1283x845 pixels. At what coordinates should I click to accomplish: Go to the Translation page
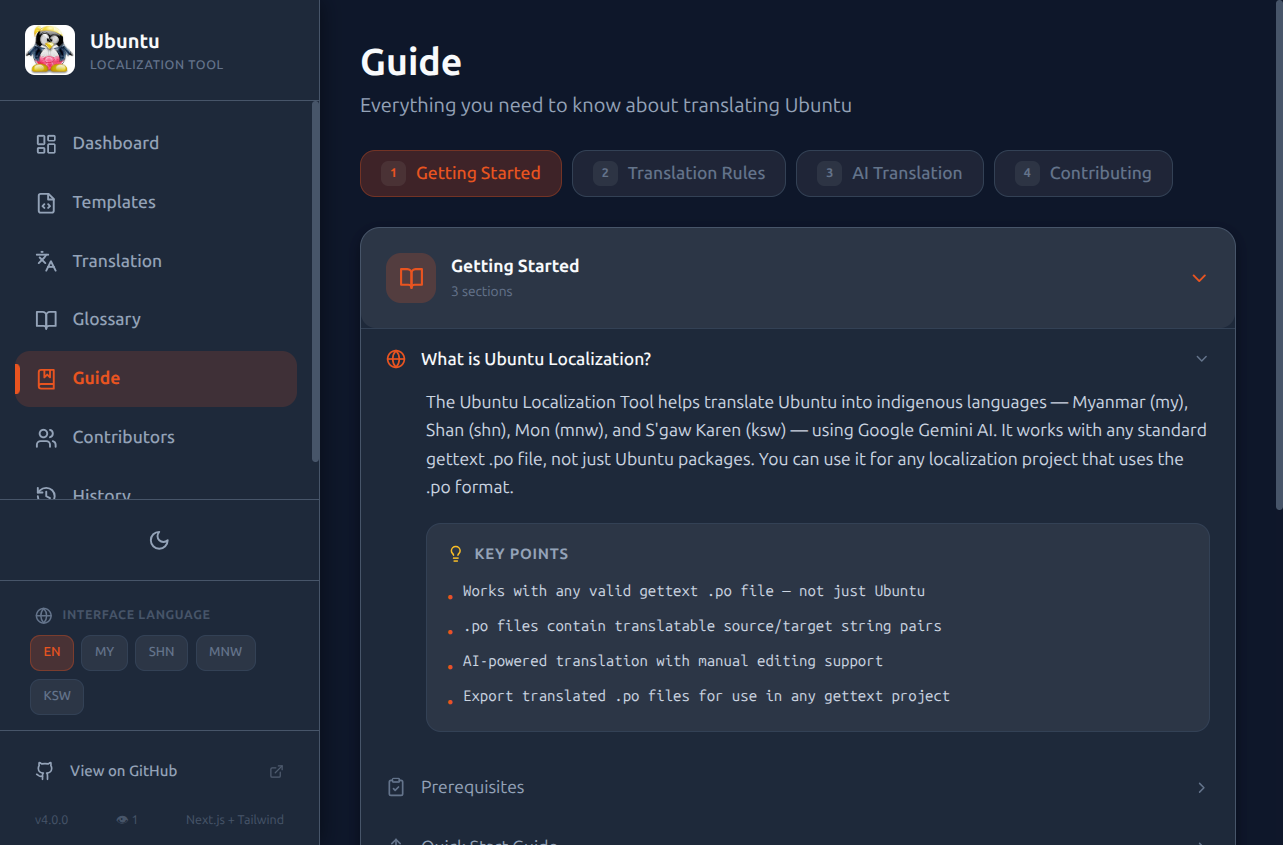coord(156,261)
